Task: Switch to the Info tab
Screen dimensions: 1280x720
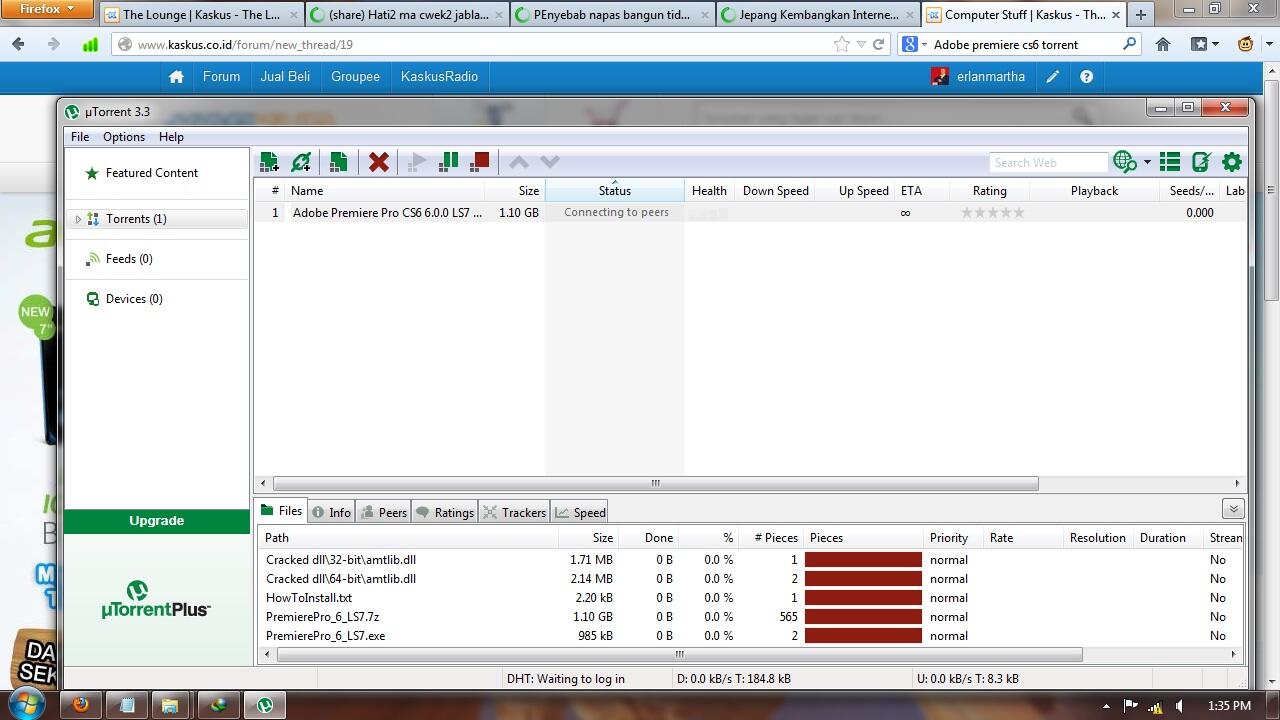Action: pos(331,512)
